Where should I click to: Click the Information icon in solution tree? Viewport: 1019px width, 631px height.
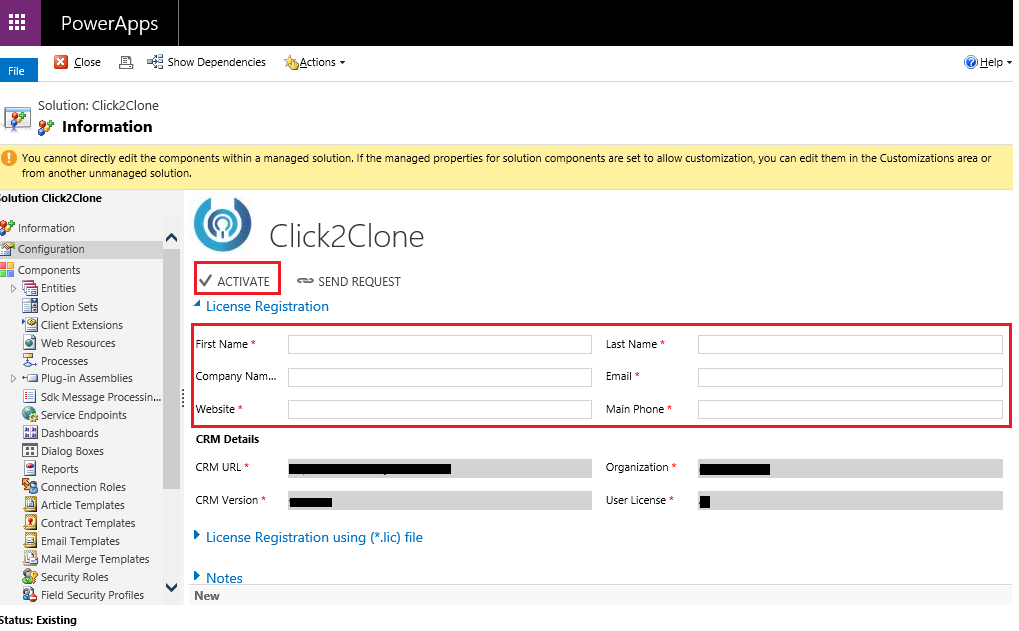click(x=8, y=227)
